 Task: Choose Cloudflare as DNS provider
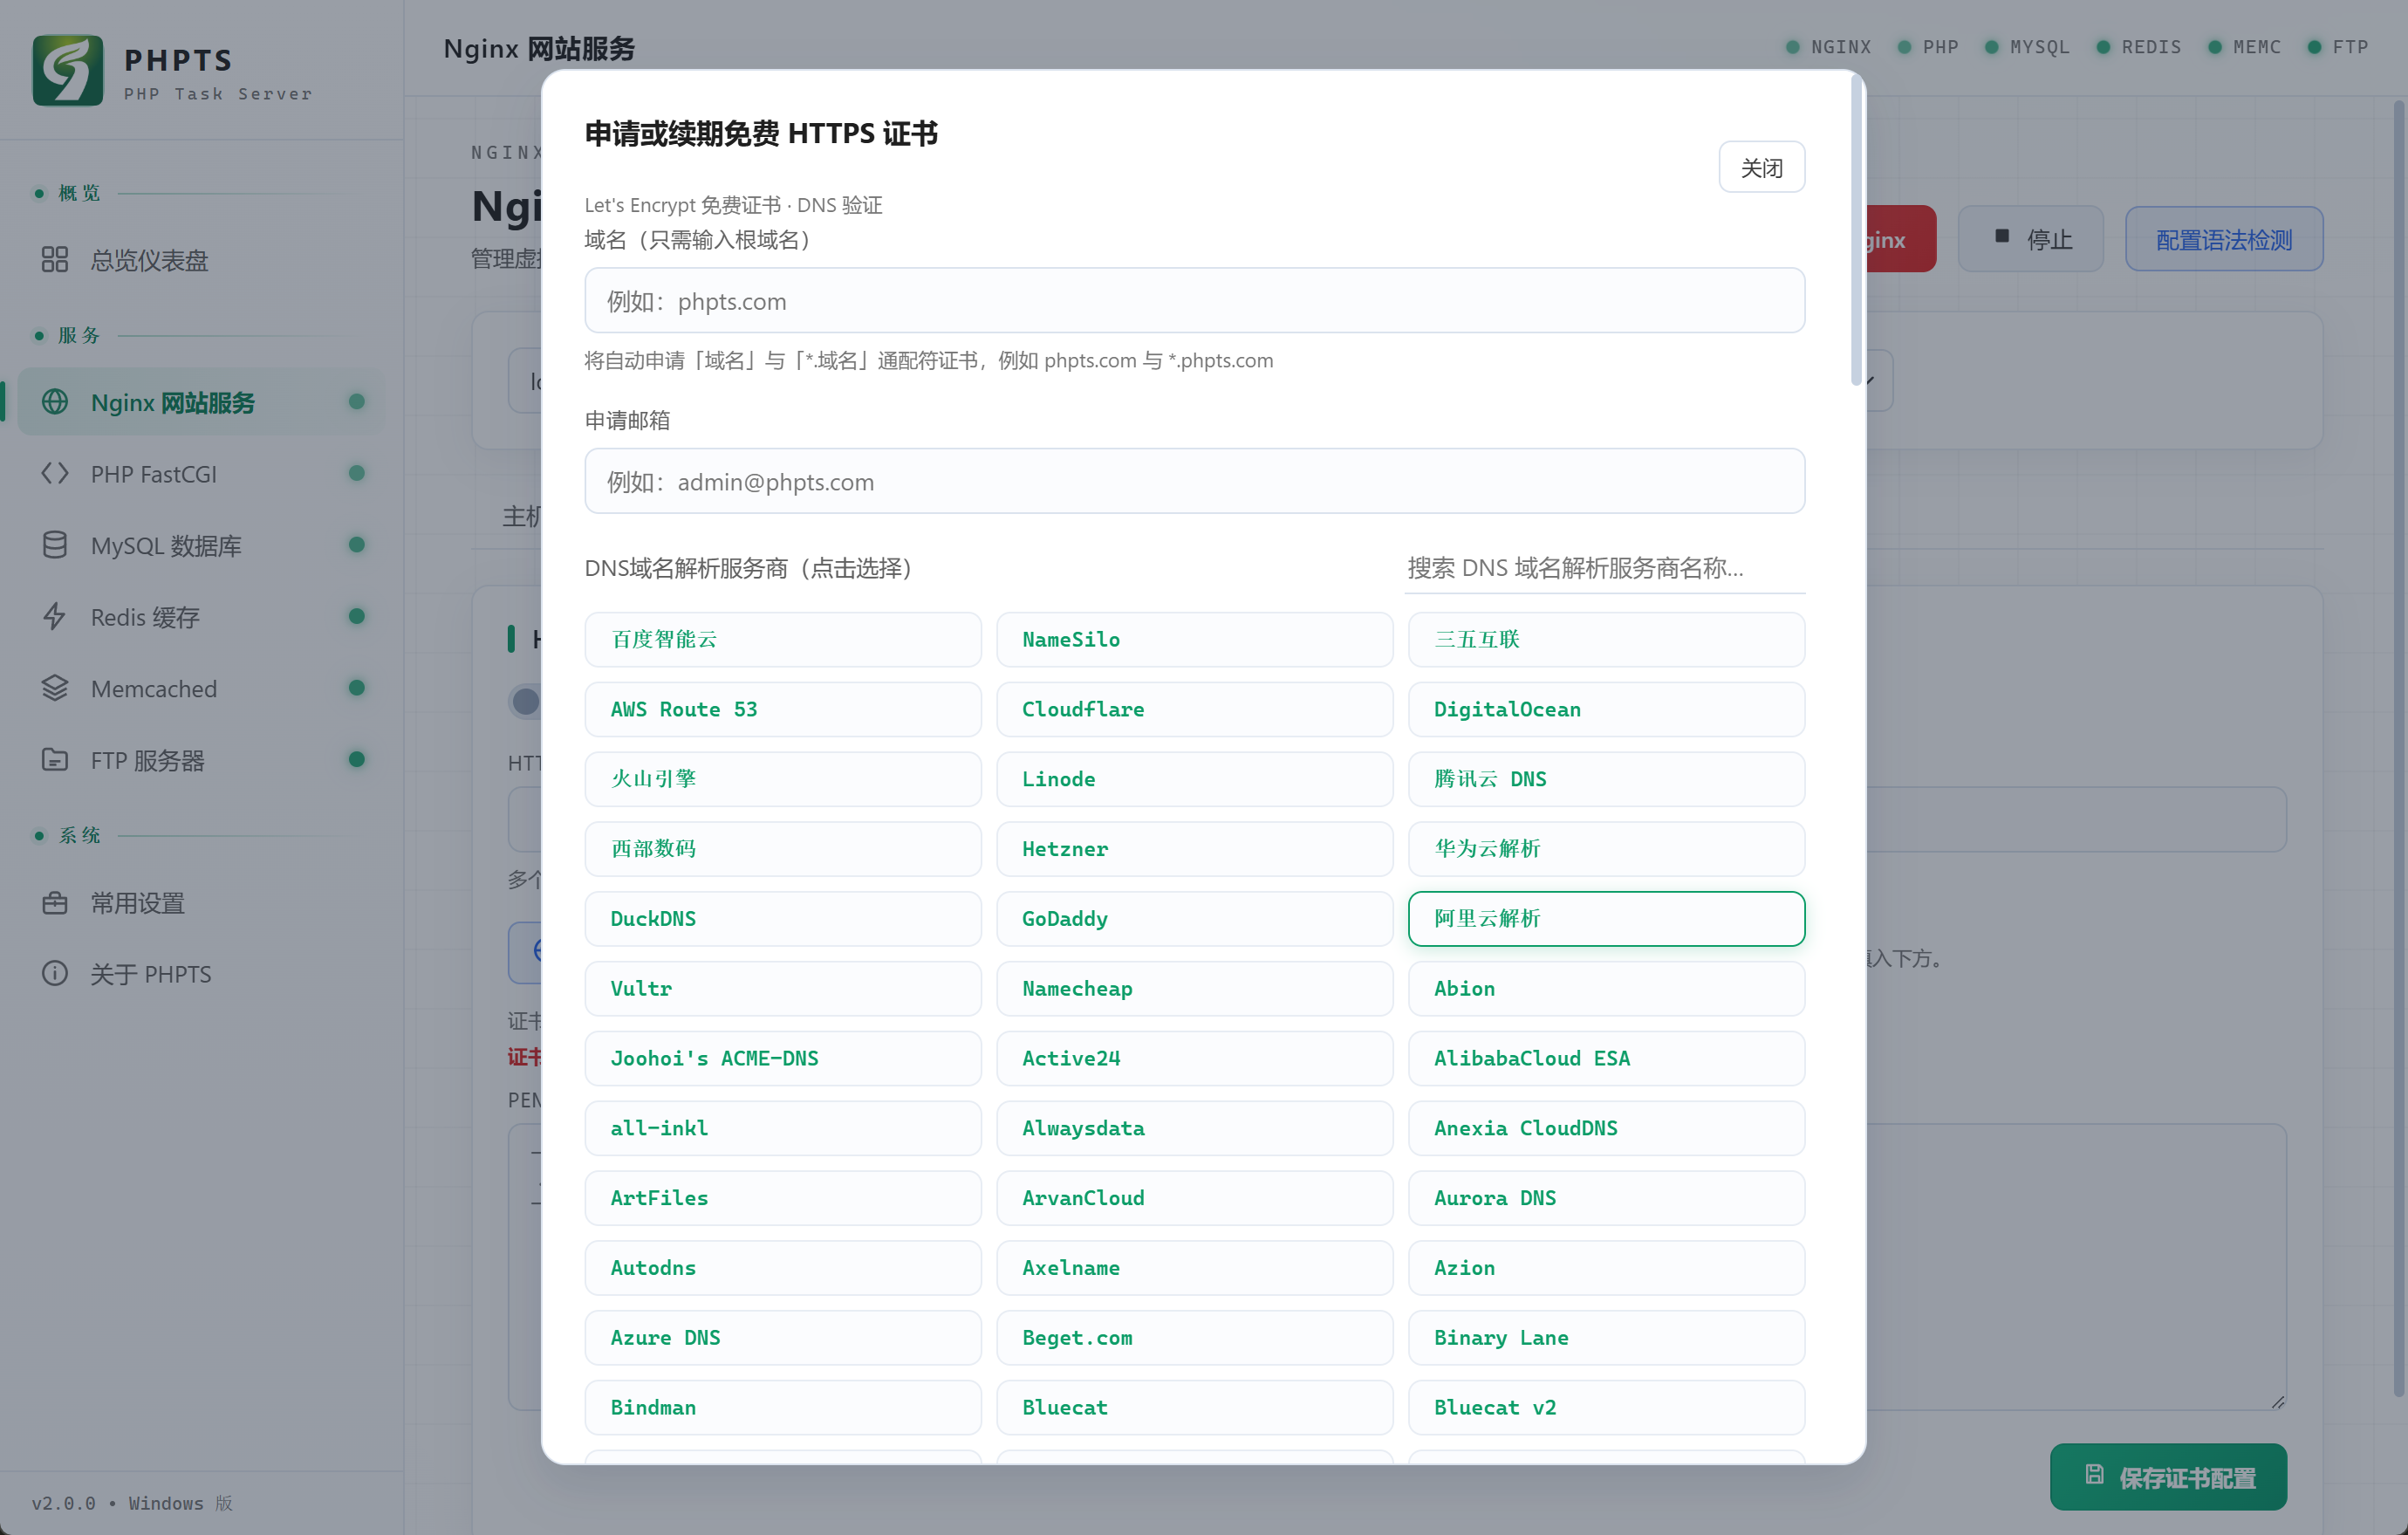click(1194, 709)
